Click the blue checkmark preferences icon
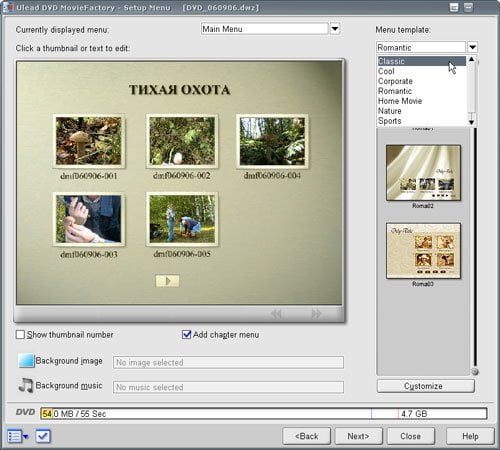This screenshot has height=450, width=500. tap(43, 436)
